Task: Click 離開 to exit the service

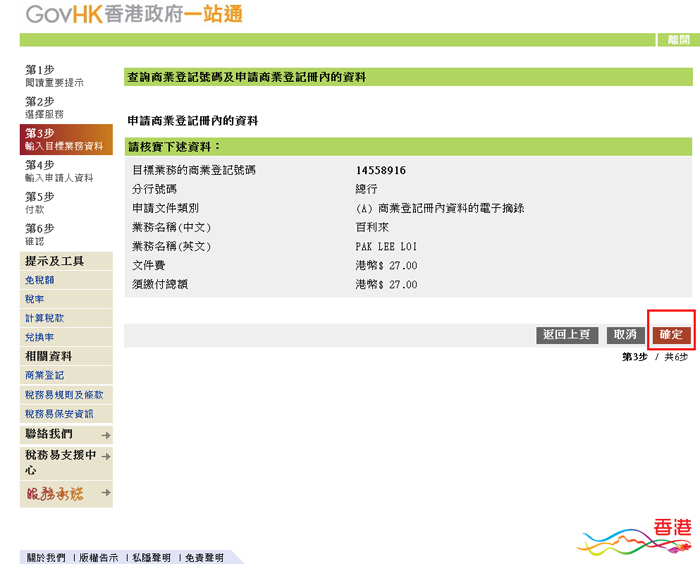Action: 678,40
